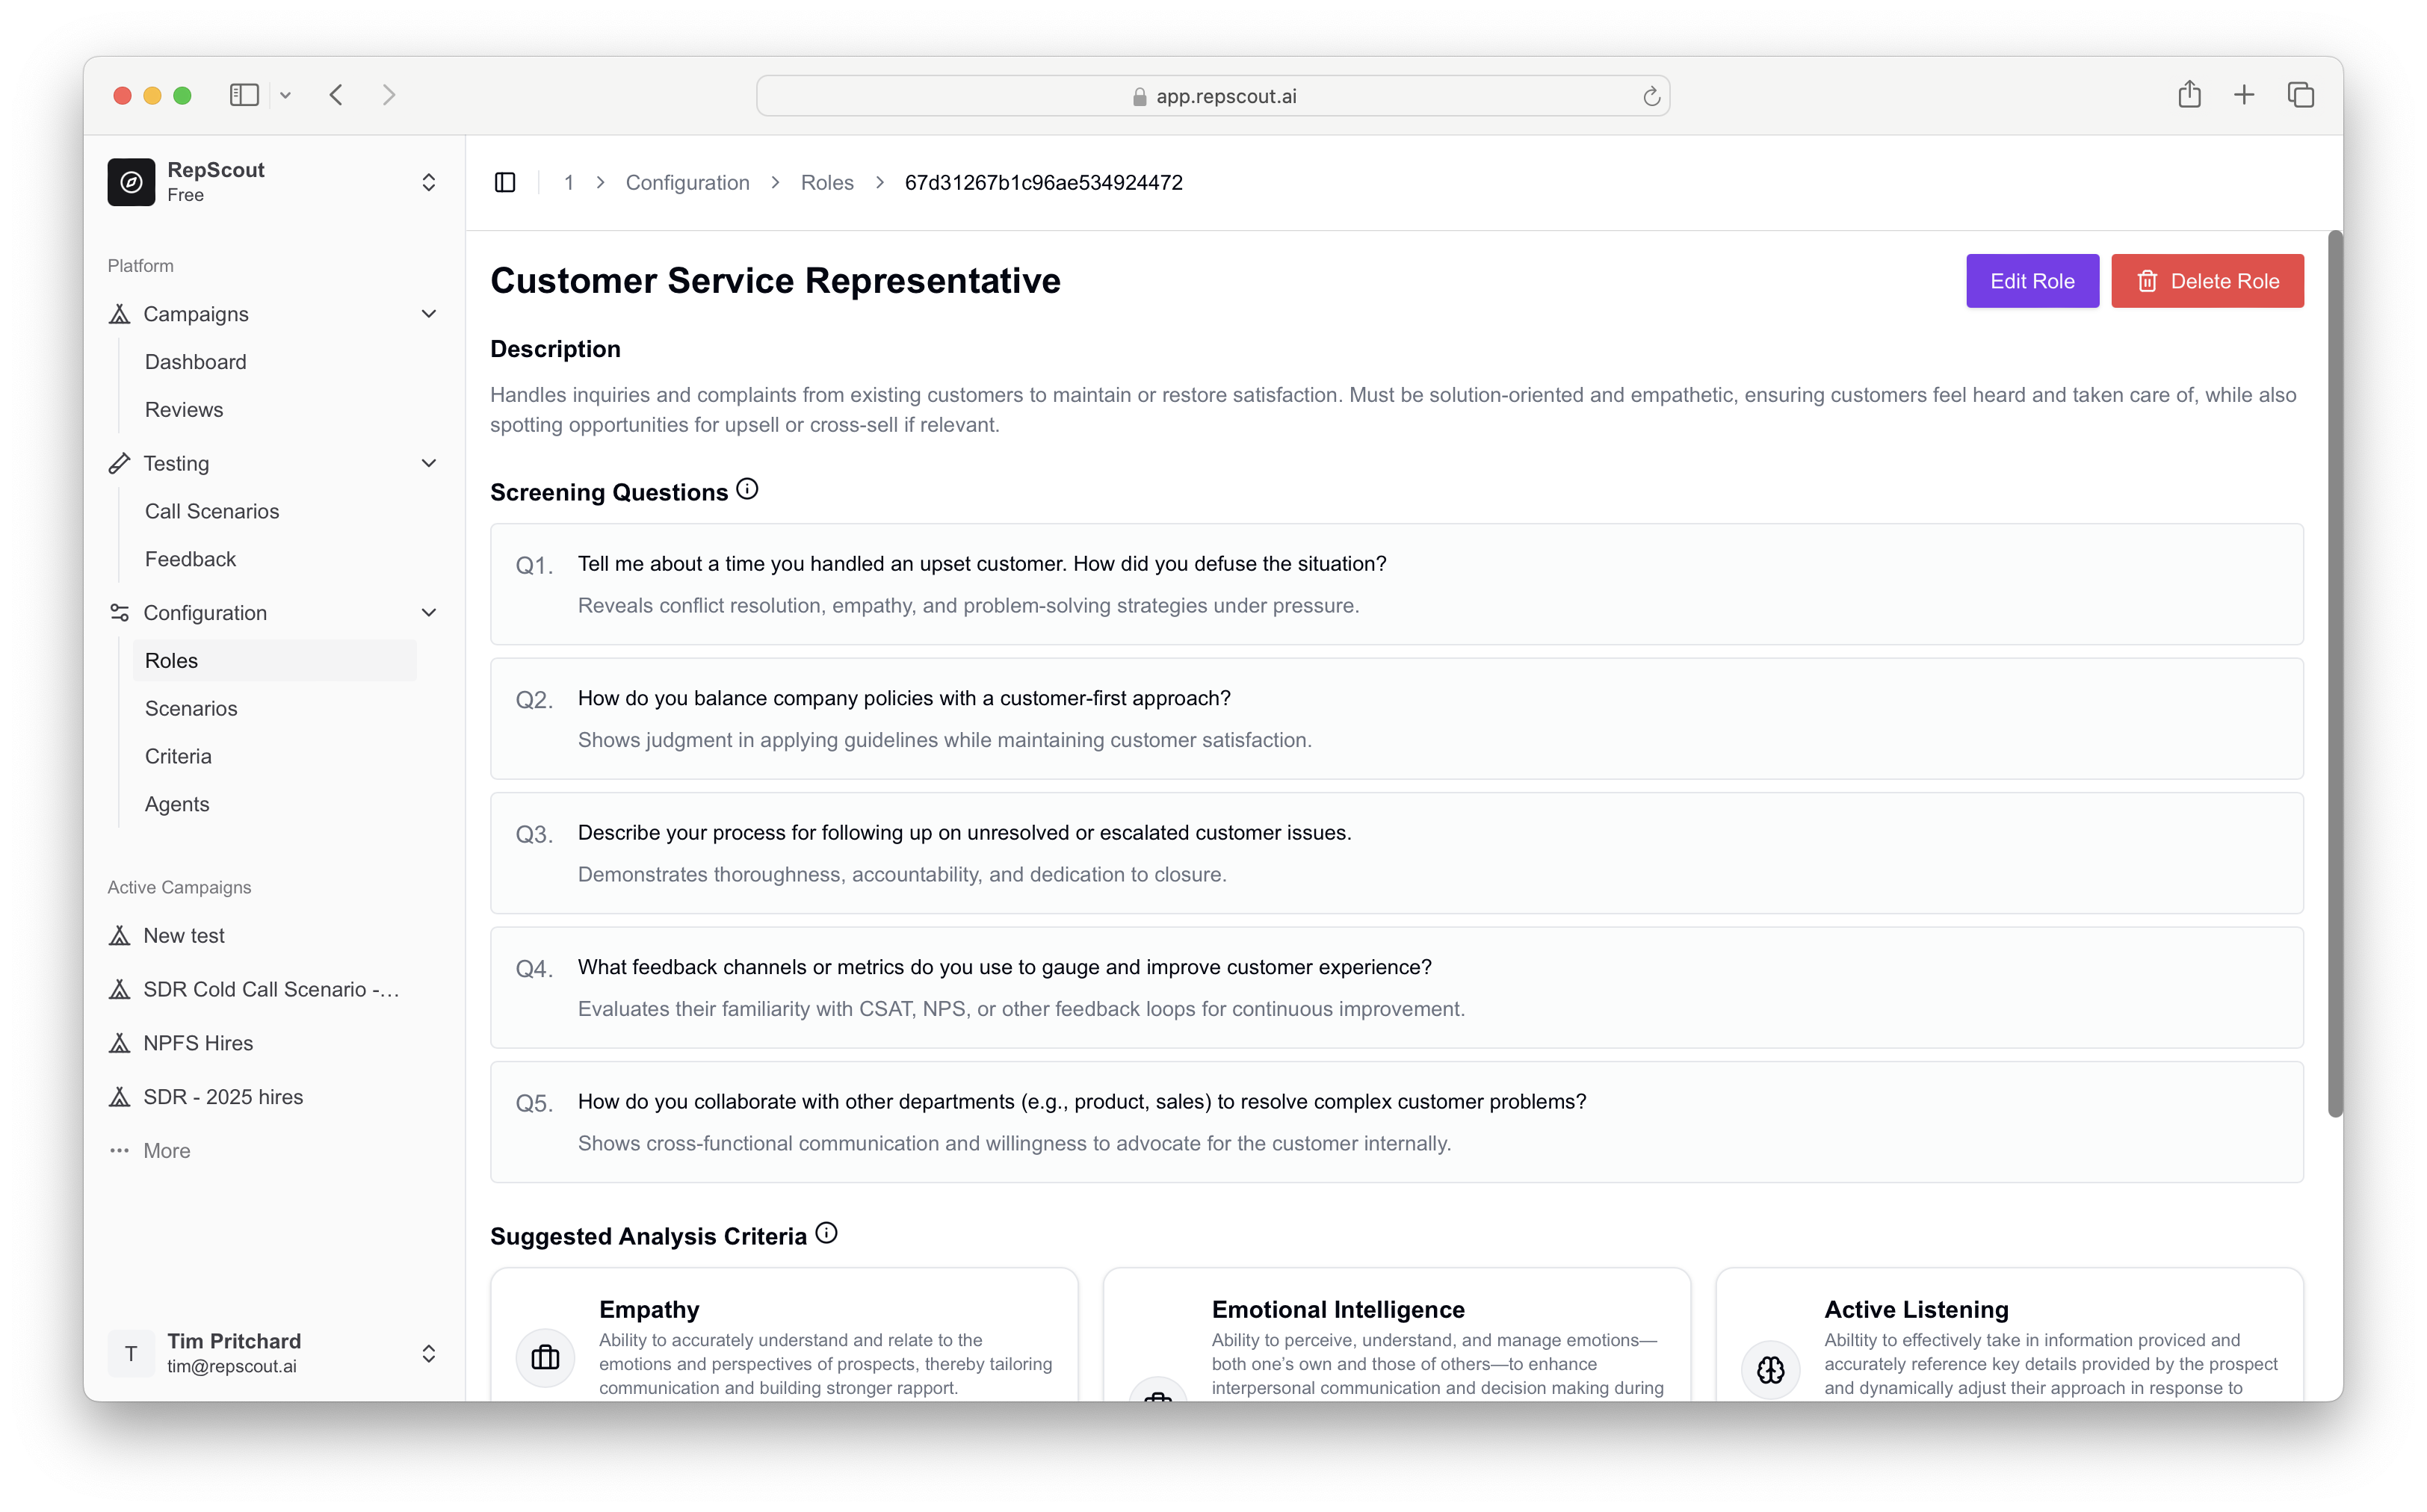
Task: Click the Empathy briefcase icon
Action: pos(545,1357)
